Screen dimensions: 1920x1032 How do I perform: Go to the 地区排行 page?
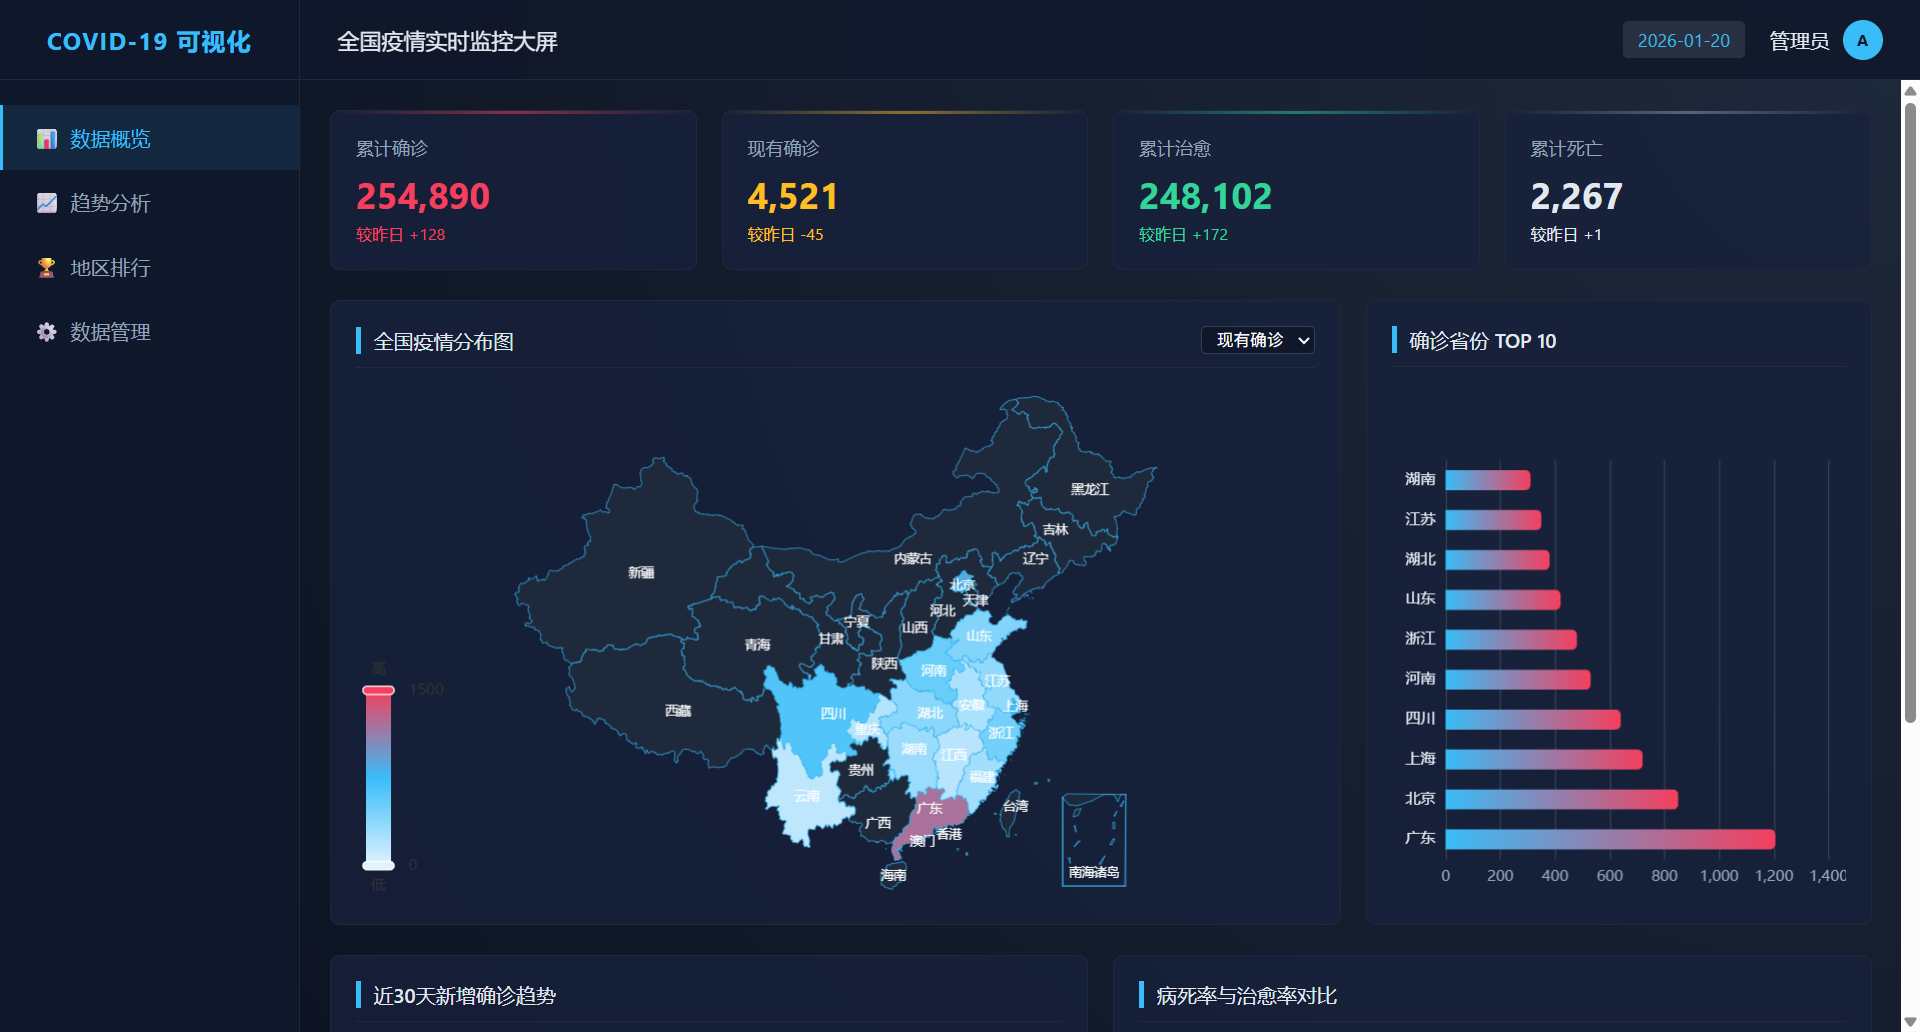tap(110, 268)
